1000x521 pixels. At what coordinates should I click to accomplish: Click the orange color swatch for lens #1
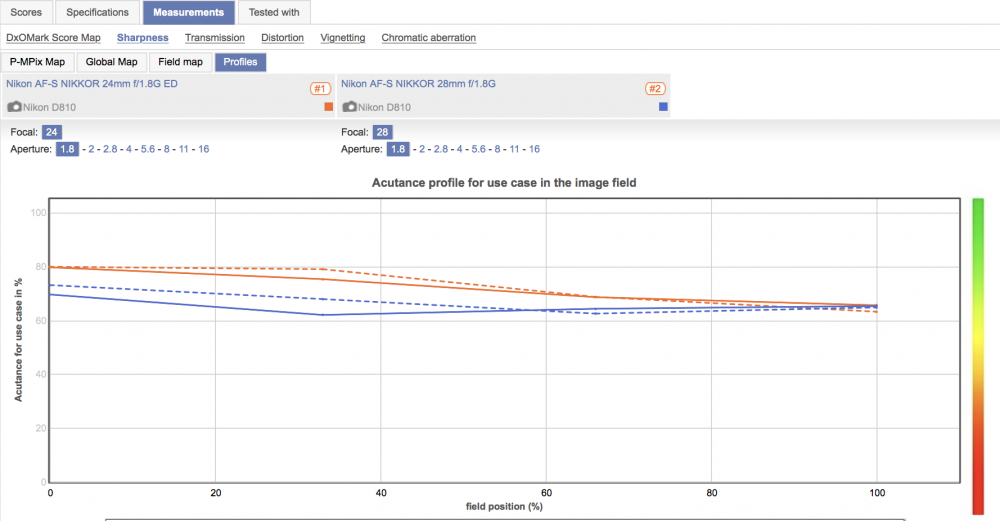point(329,107)
